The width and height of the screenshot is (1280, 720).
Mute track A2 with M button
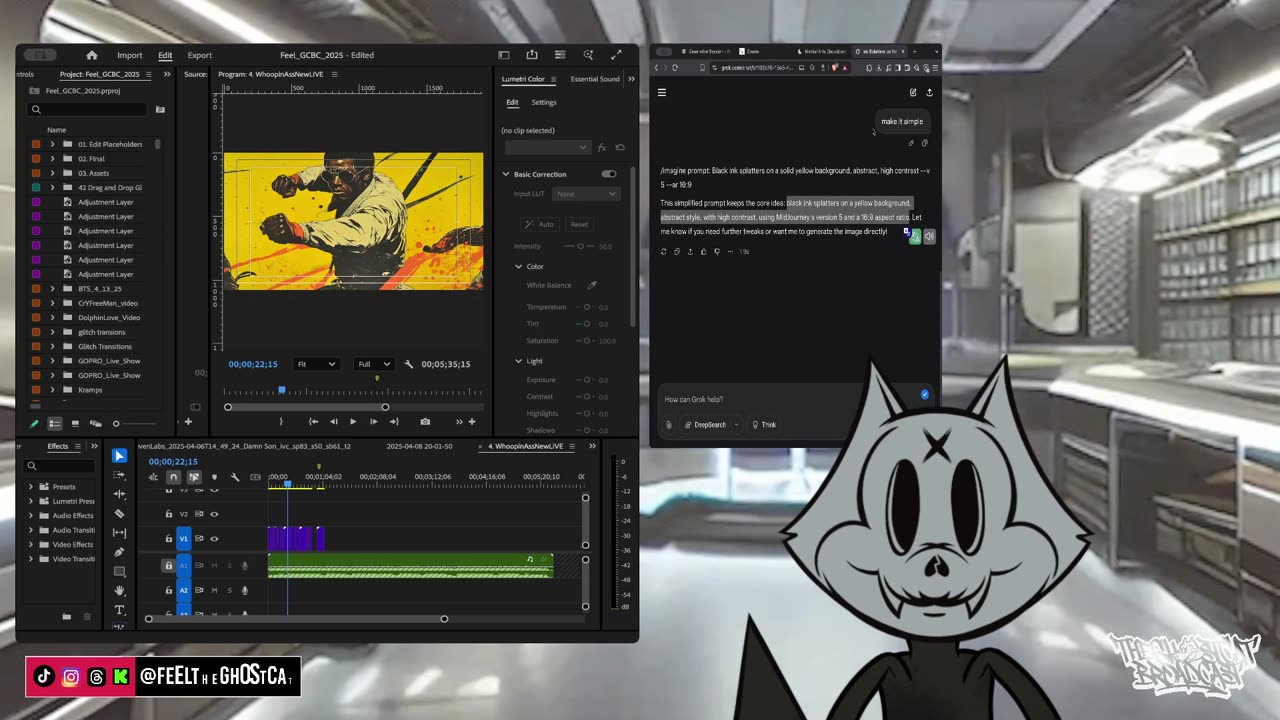tap(214, 590)
